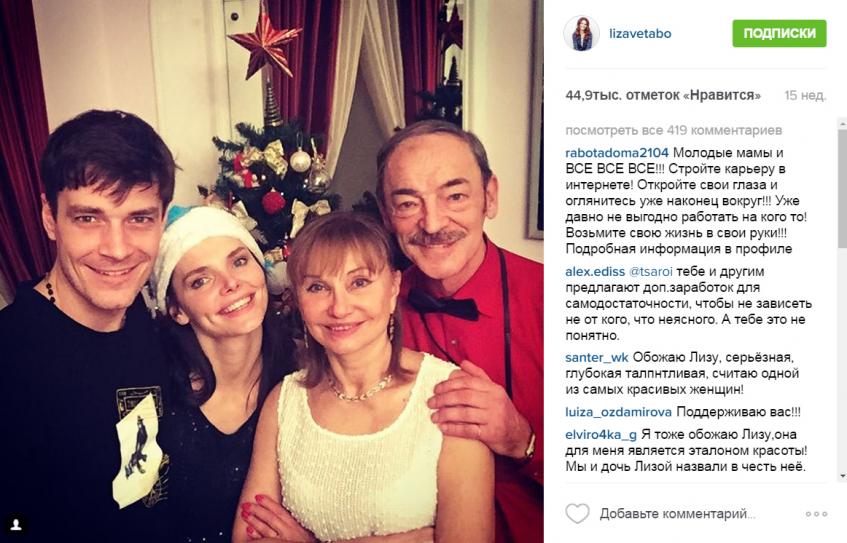Click the heart like icon

point(577,513)
